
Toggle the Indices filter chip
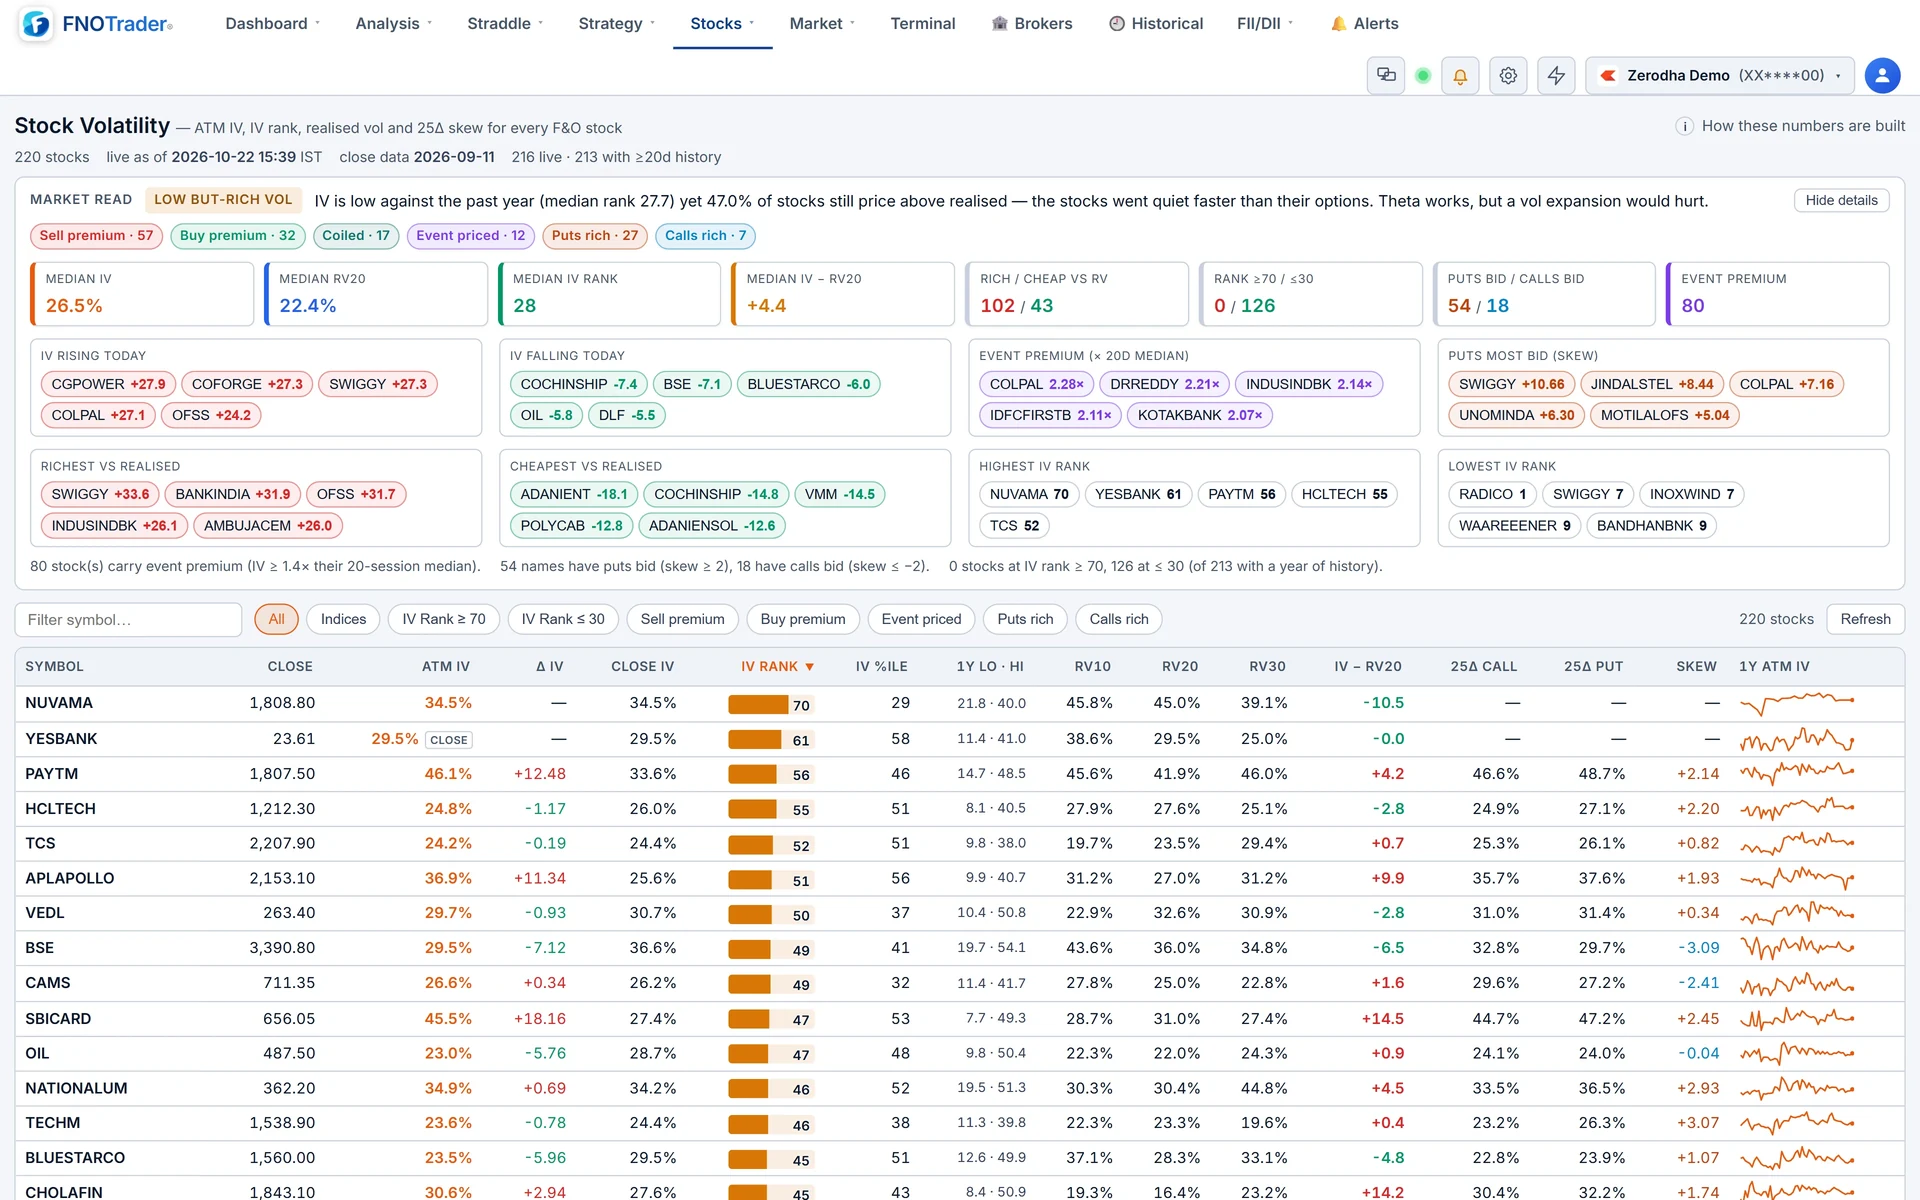(343, 619)
